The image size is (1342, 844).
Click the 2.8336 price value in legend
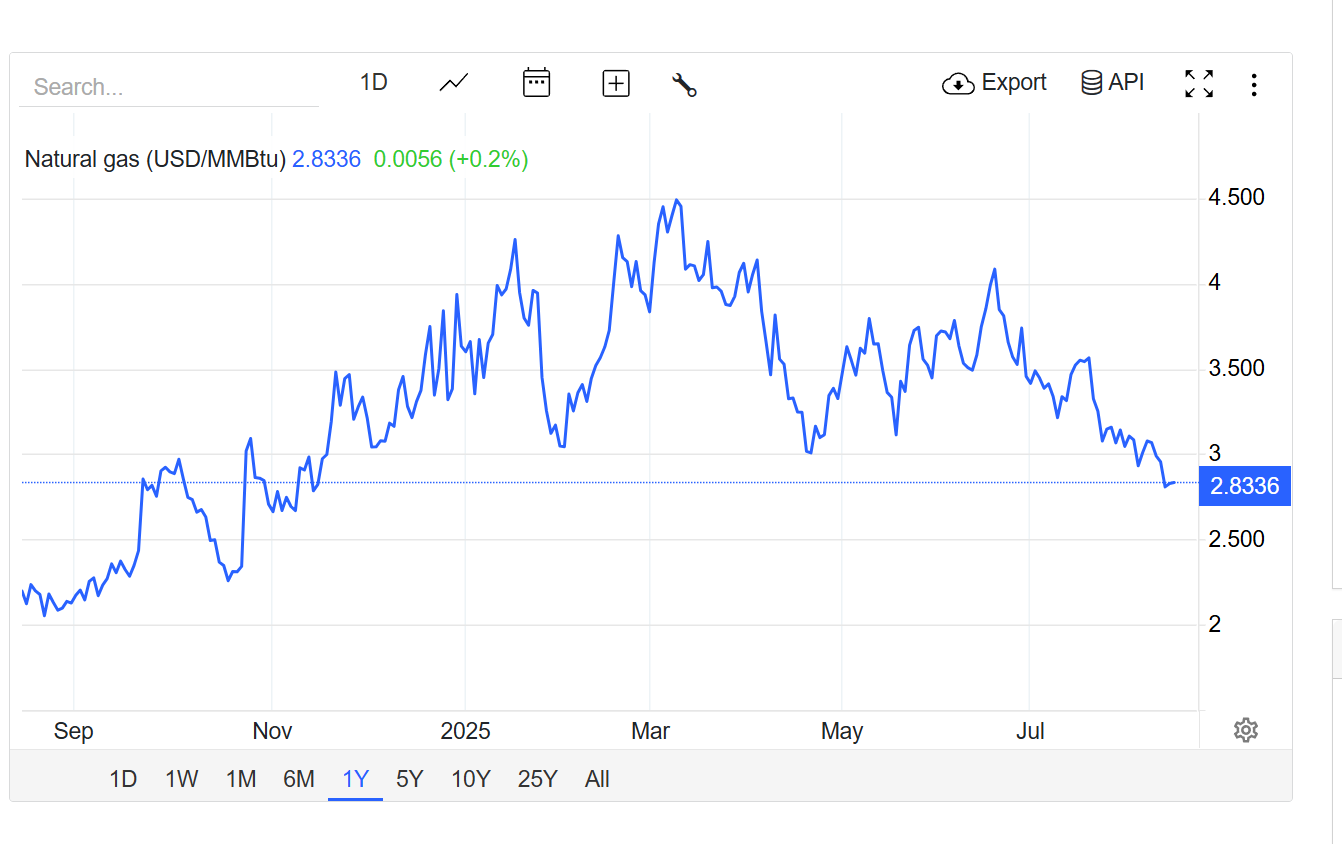click(x=326, y=159)
